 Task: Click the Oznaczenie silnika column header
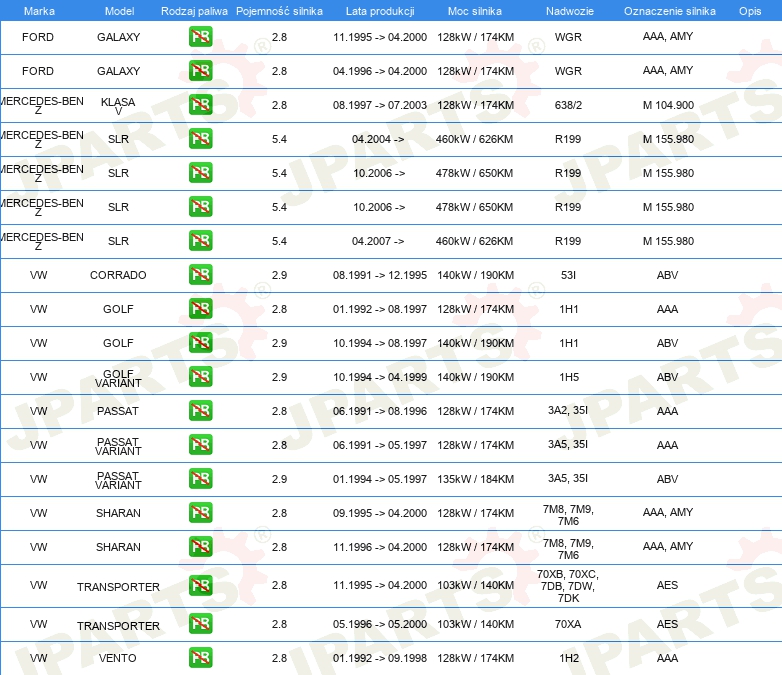pos(670,11)
